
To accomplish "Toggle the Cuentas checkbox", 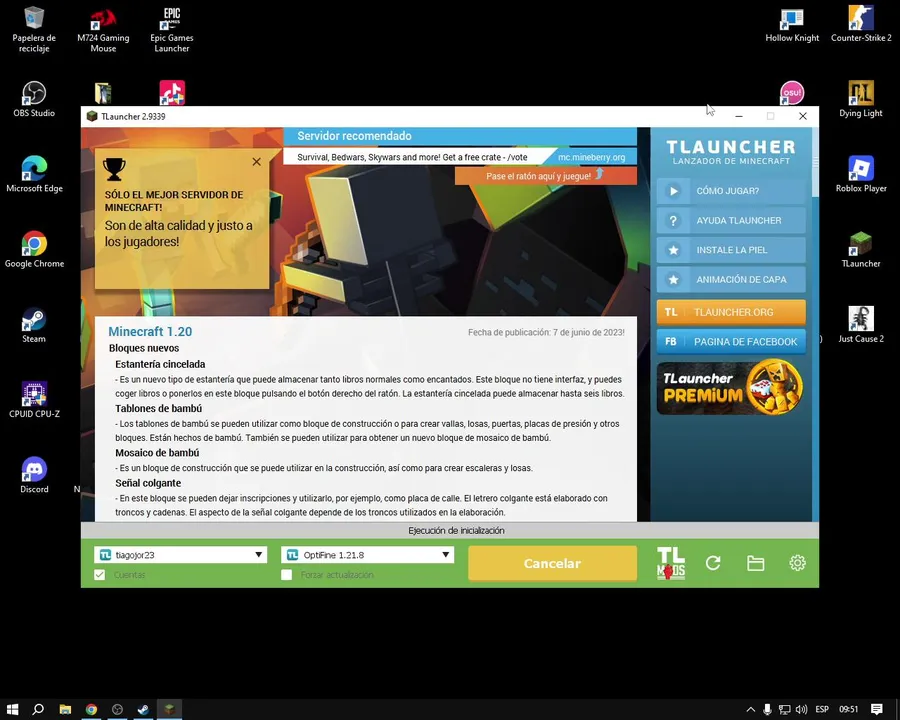I will (100, 575).
